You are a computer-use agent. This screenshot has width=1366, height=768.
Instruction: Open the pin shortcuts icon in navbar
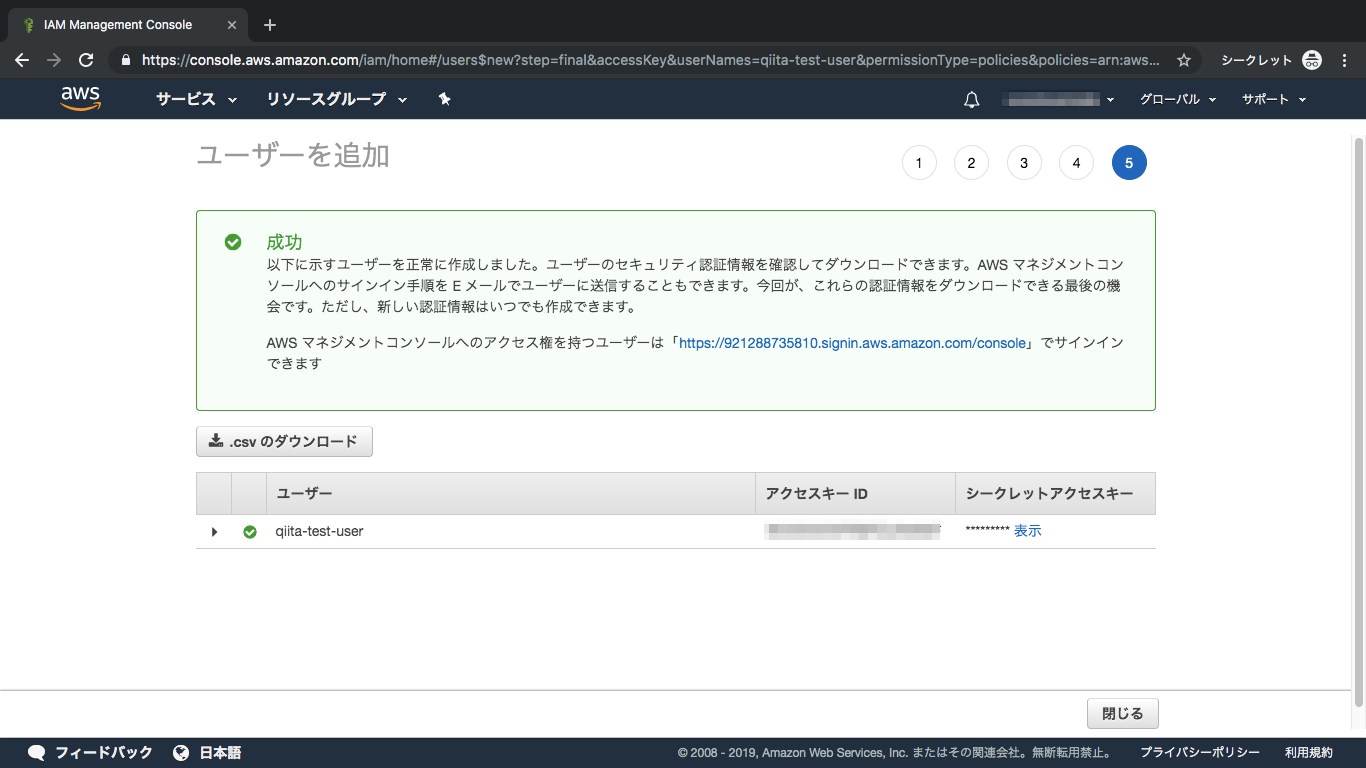445,99
